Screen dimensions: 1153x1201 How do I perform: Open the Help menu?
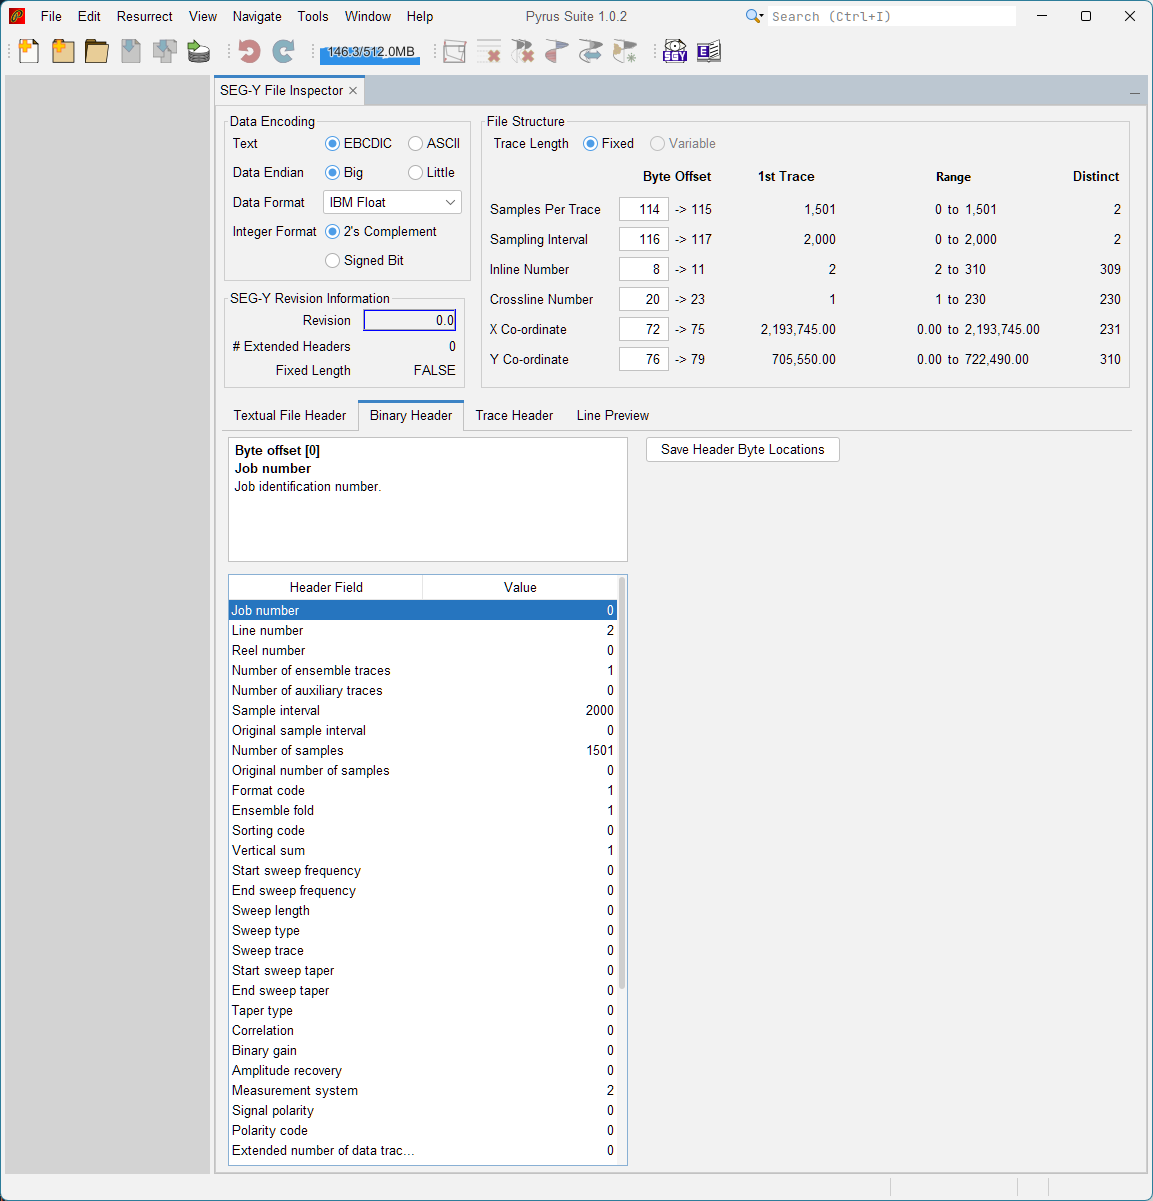420,16
